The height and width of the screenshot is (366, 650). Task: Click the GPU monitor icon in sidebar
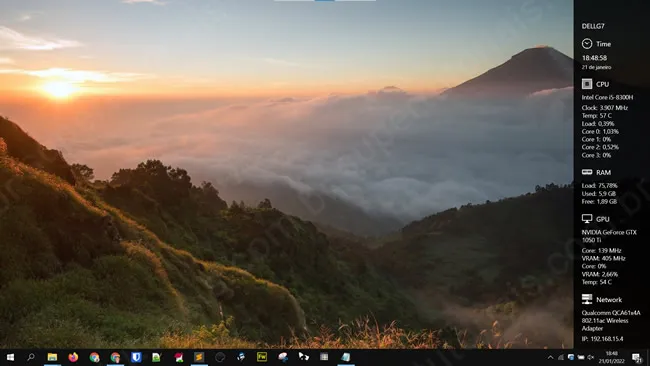pos(587,218)
